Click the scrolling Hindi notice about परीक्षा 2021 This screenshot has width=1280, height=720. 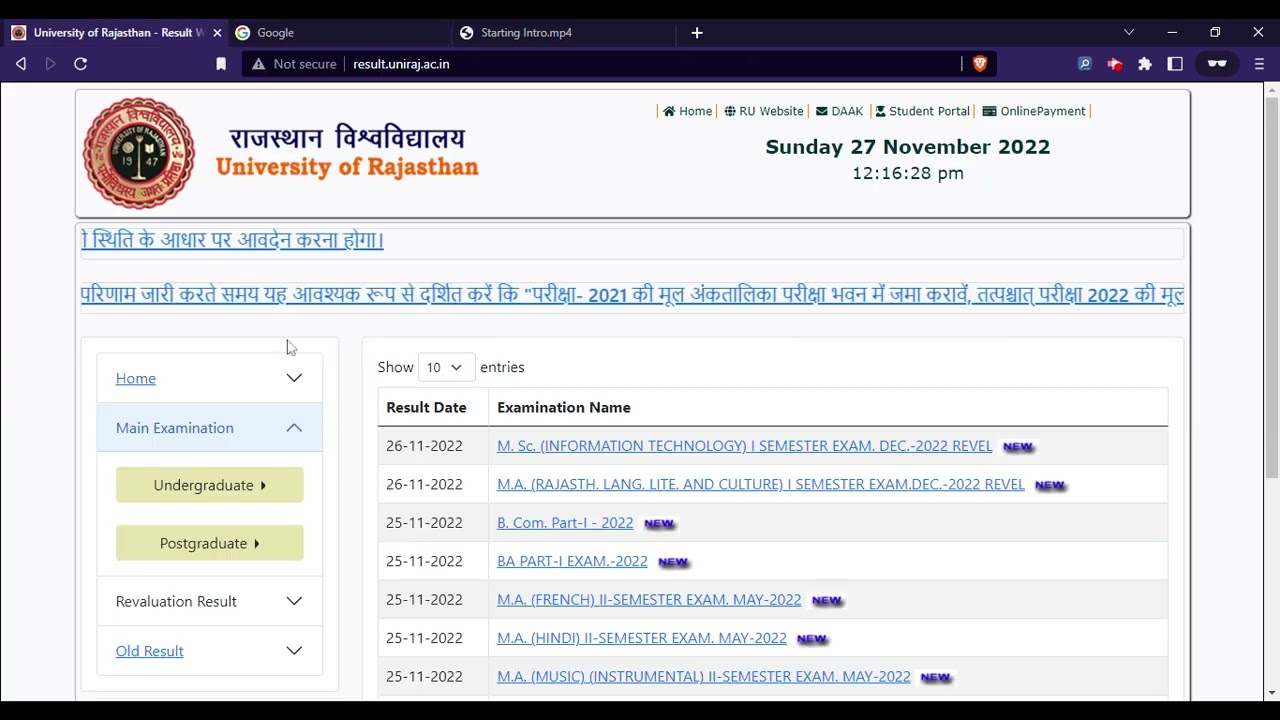click(632, 295)
